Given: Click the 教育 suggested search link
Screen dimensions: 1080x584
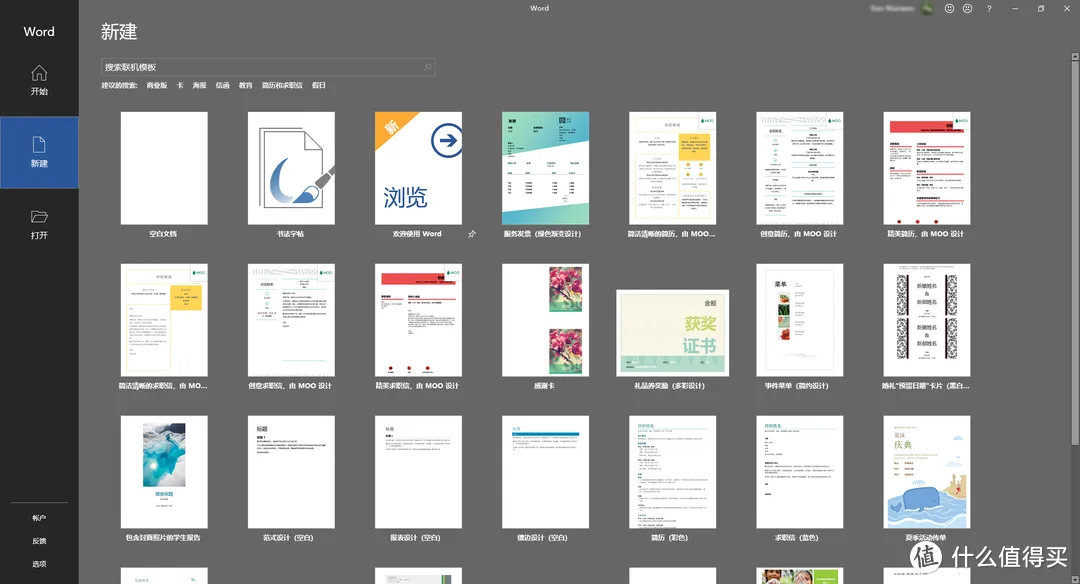Looking at the screenshot, I should 245,86.
